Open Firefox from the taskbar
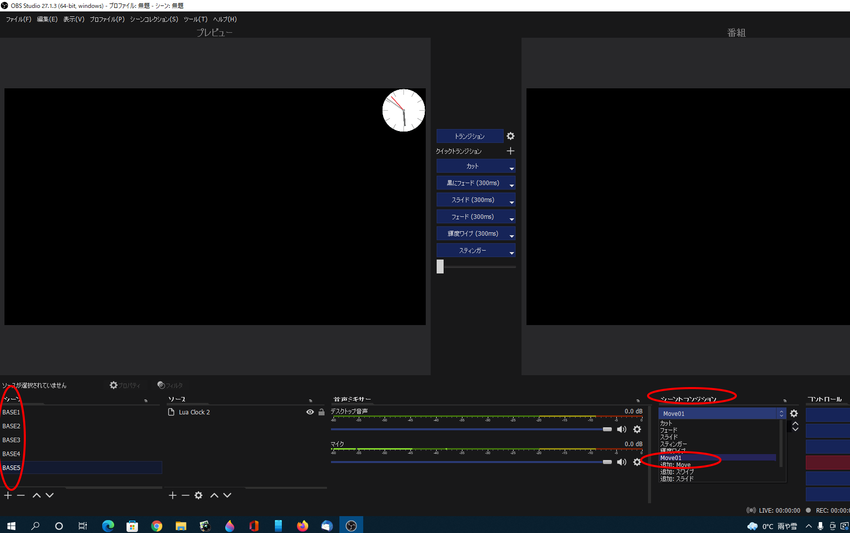850x533 pixels. 302,525
